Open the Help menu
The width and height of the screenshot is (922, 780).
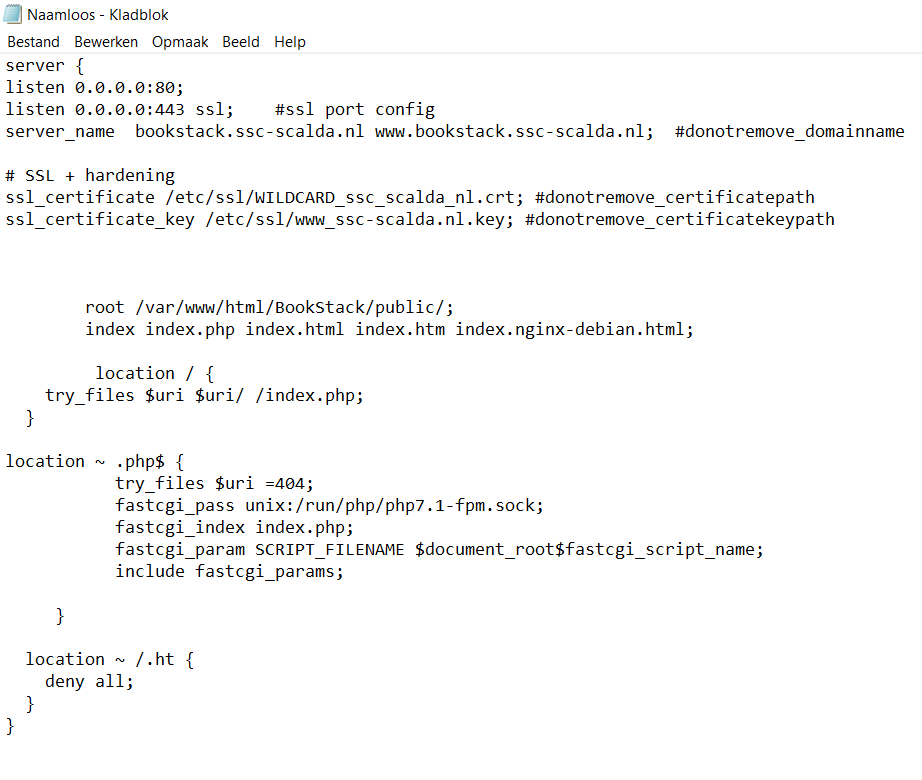click(x=290, y=42)
